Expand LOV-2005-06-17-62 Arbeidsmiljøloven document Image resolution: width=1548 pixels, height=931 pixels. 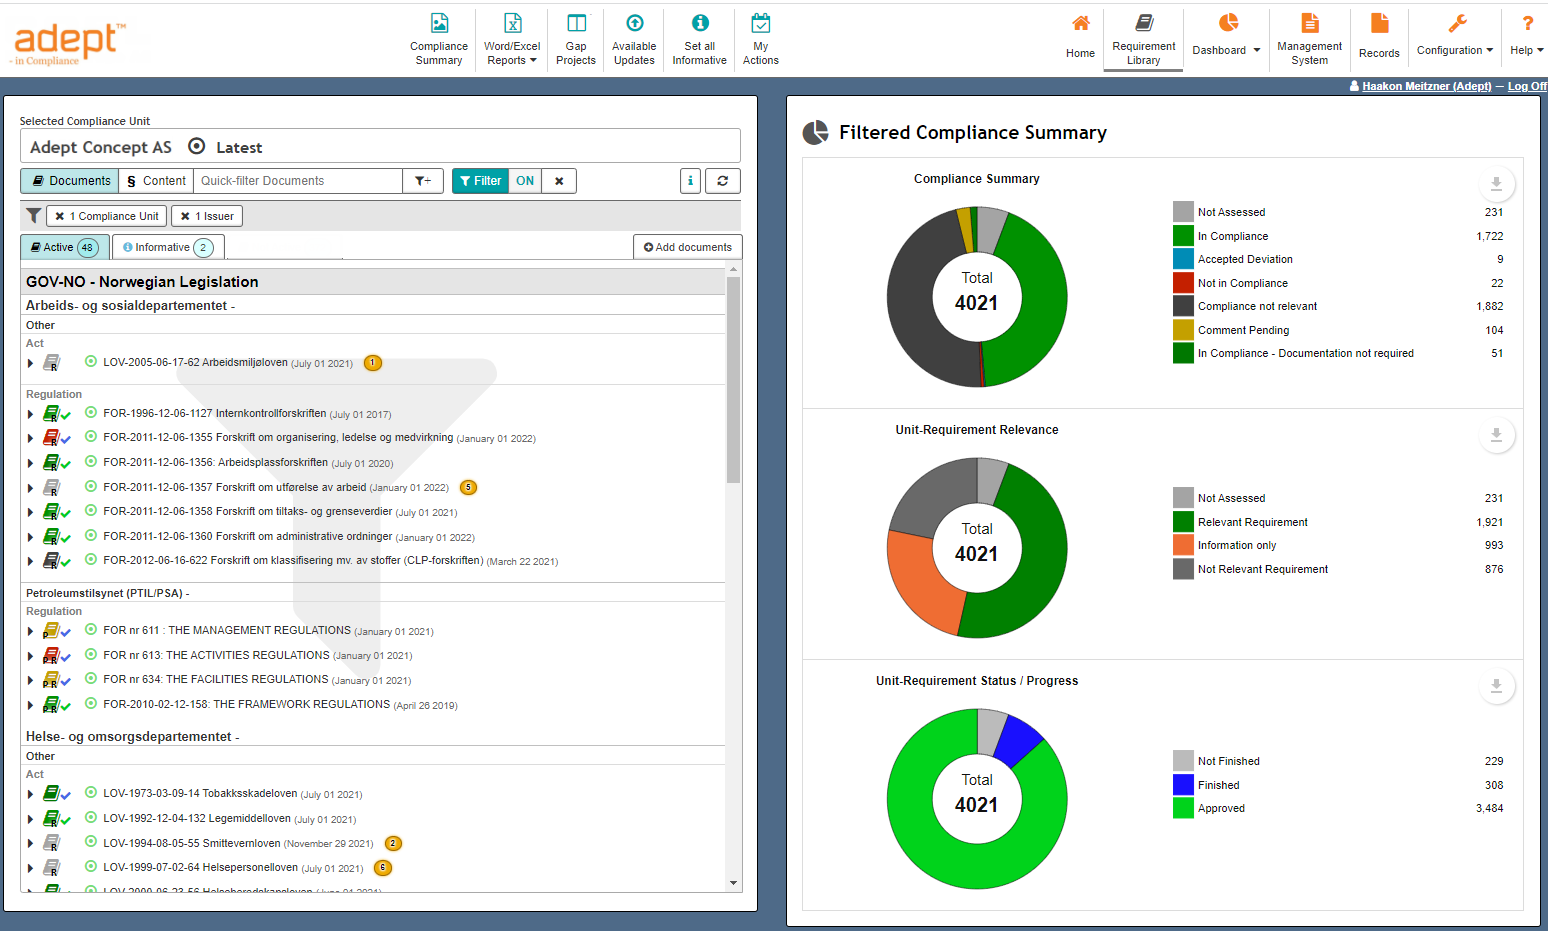(x=29, y=363)
